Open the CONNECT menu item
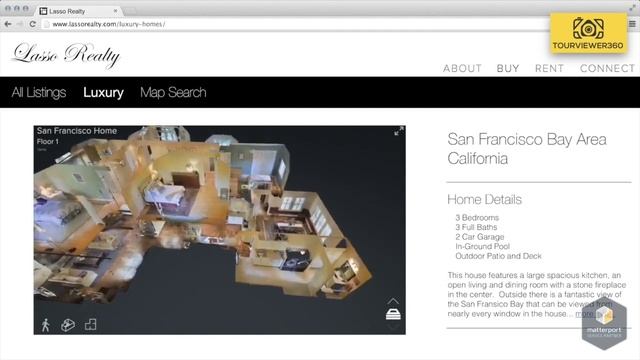Viewport: 640px width, 360px height. 607,68
